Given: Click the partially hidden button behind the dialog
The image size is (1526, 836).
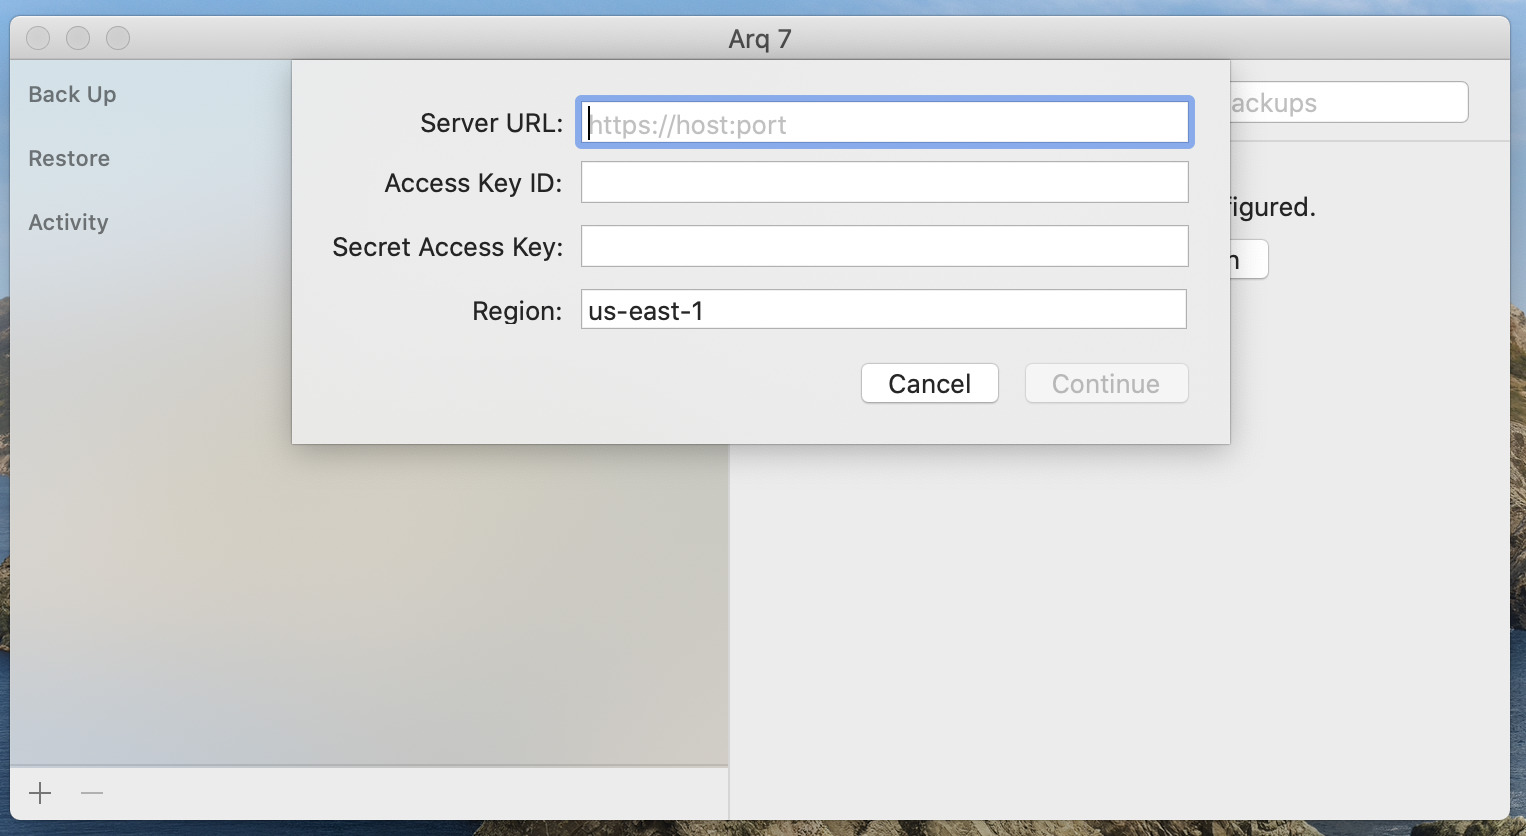Looking at the screenshot, I should coord(1249,260).
